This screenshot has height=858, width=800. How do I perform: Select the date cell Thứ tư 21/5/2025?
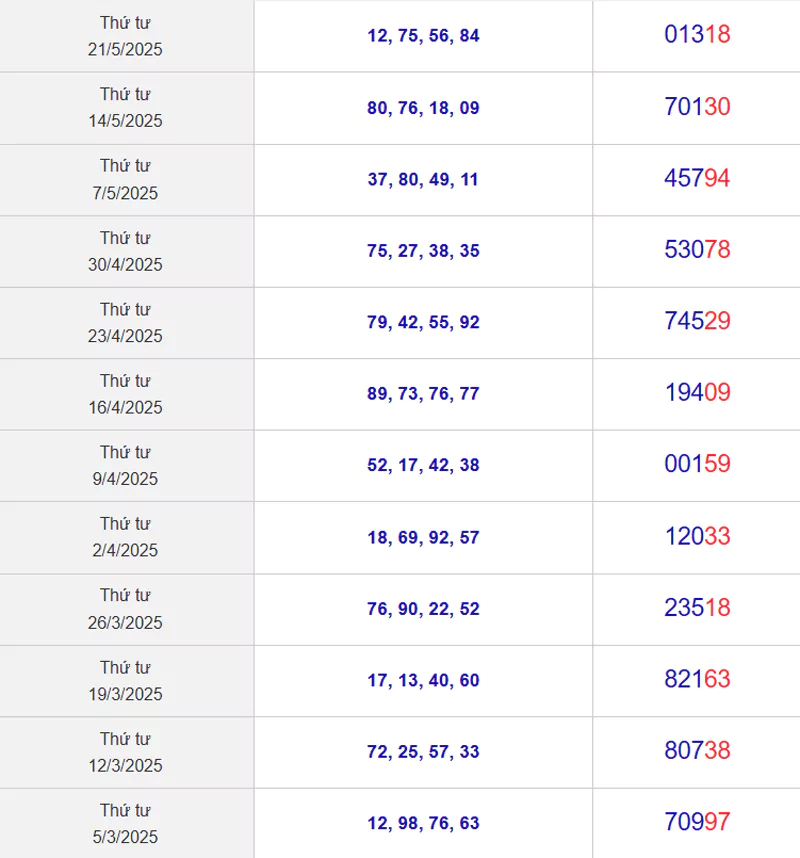[x=125, y=36]
